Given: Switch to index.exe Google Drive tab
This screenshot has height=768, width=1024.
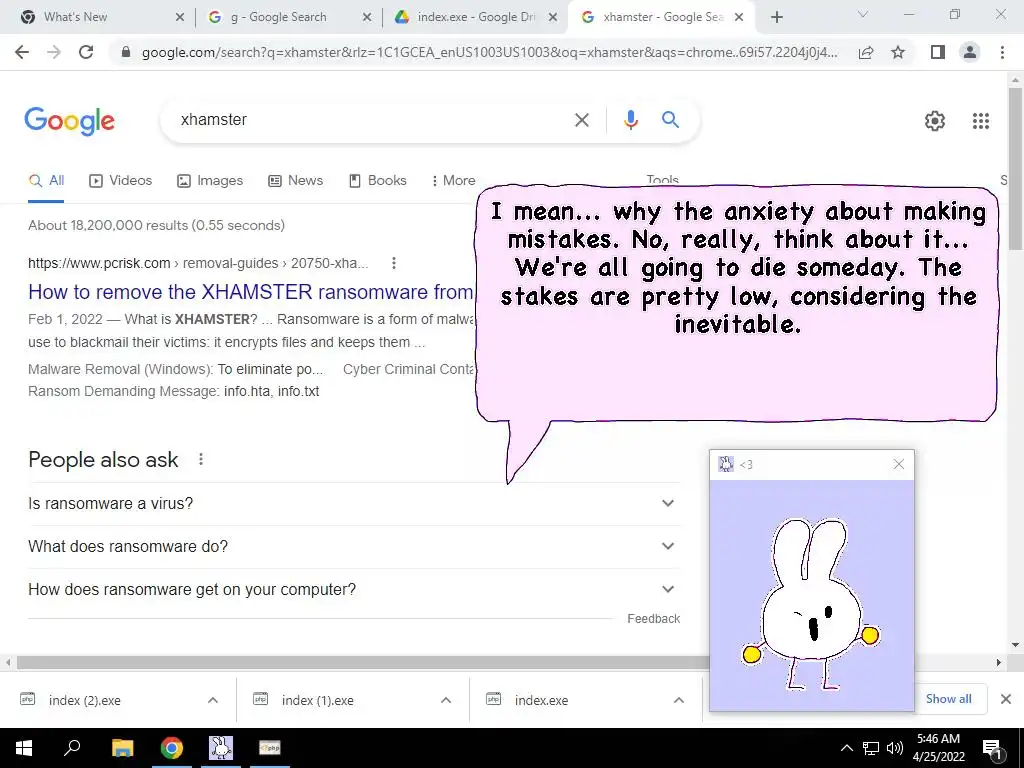Looking at the screenshot, I should pos(477,17).
